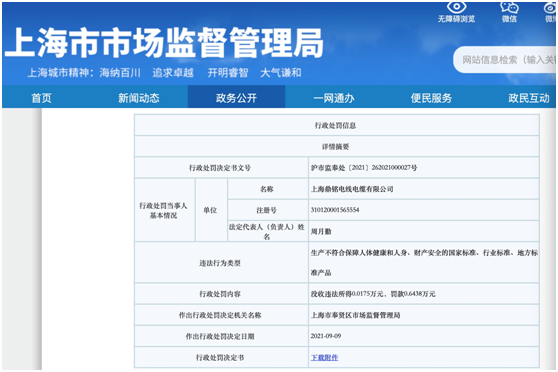Click the 行政处罚内容 label cell
Viewport: 558px width, 372px height.
pyautogui.click(x=221, y=294)
